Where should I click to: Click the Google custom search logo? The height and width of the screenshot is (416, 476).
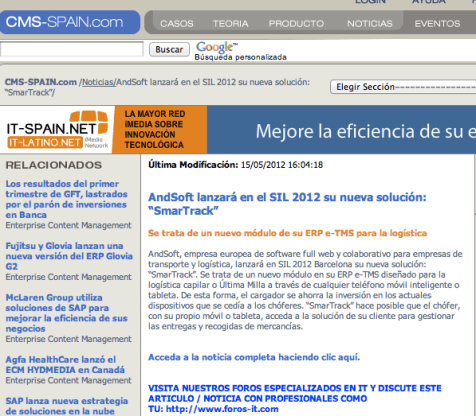[216, 47]
